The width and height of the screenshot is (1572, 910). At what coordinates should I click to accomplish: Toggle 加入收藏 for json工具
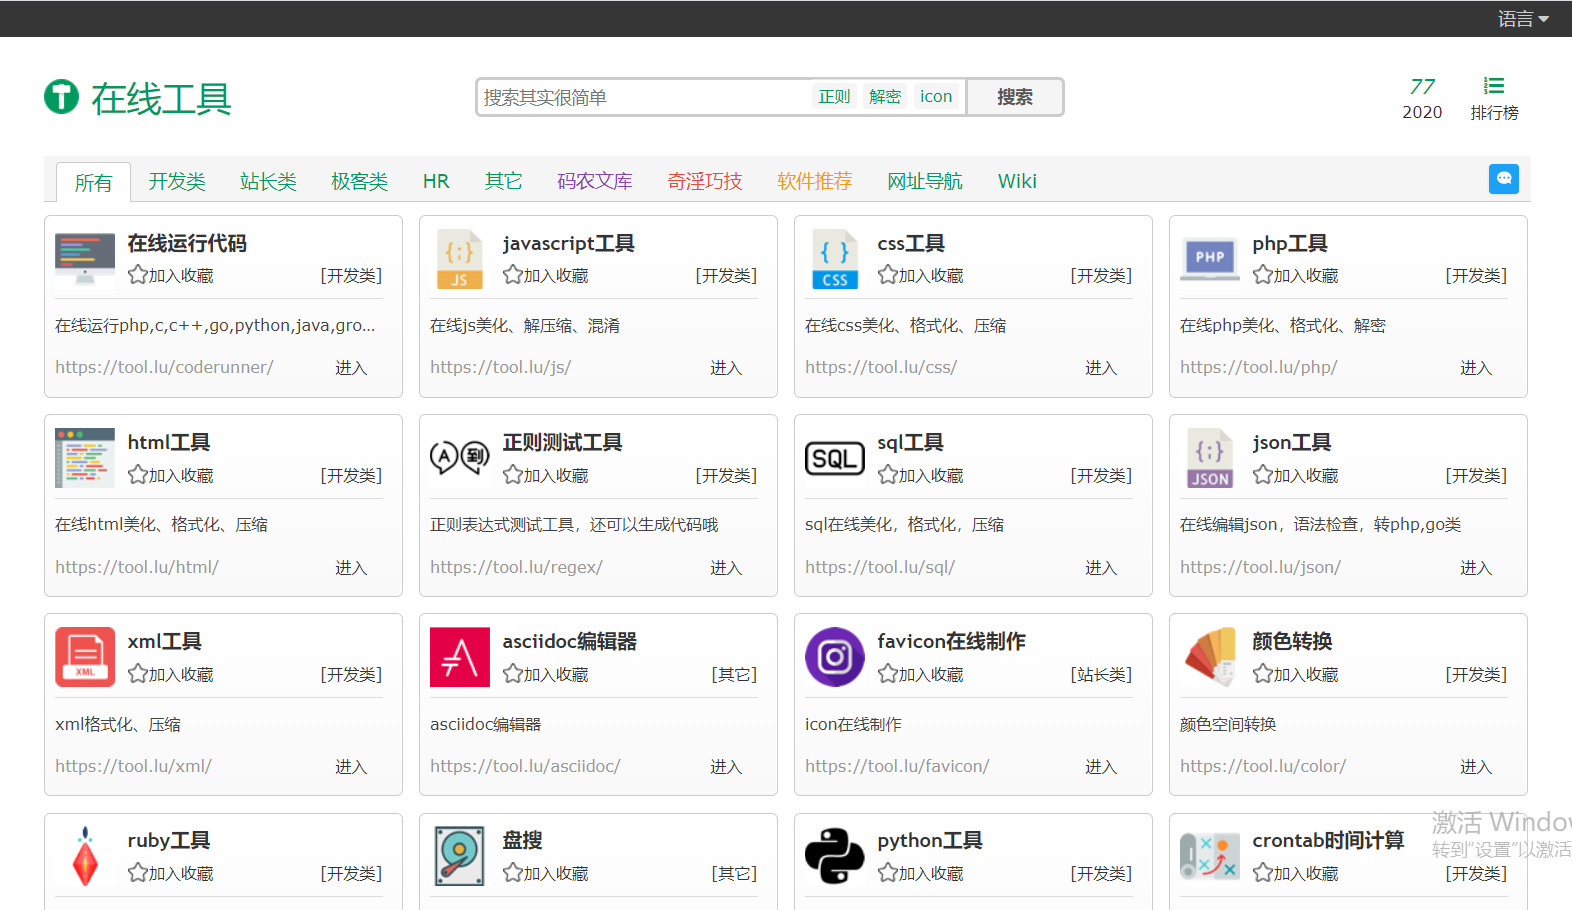pyautogui.click(x=1296, y=475)
